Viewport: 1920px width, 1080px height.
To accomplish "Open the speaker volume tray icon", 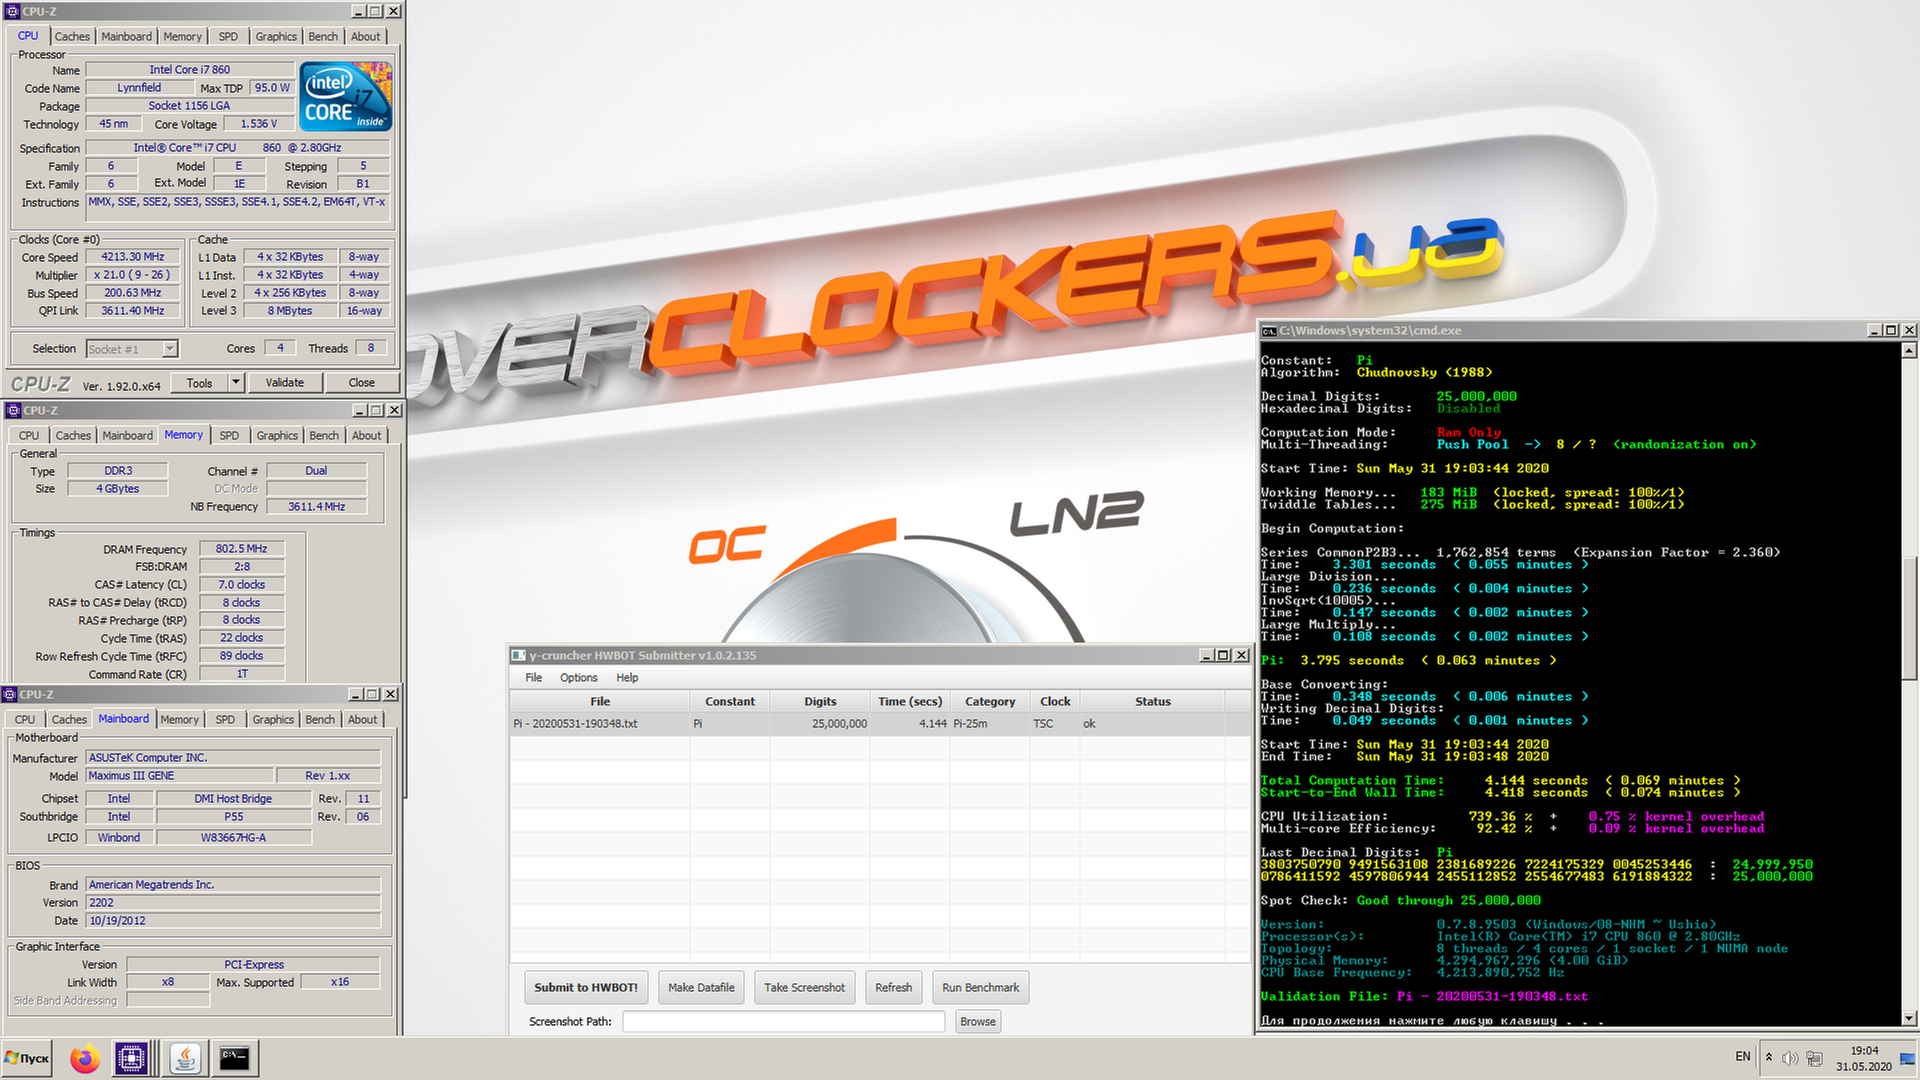I will pos(1790,1058).
